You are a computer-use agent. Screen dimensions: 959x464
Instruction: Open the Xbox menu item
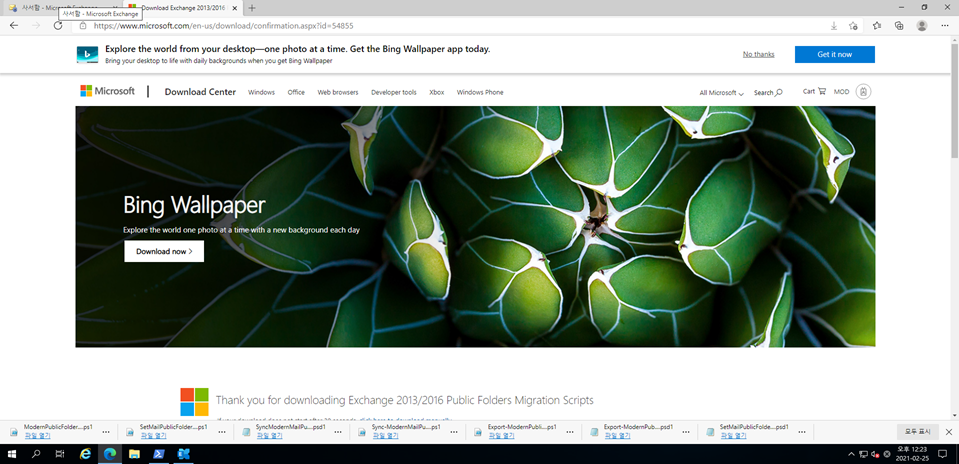click(437, 92)
